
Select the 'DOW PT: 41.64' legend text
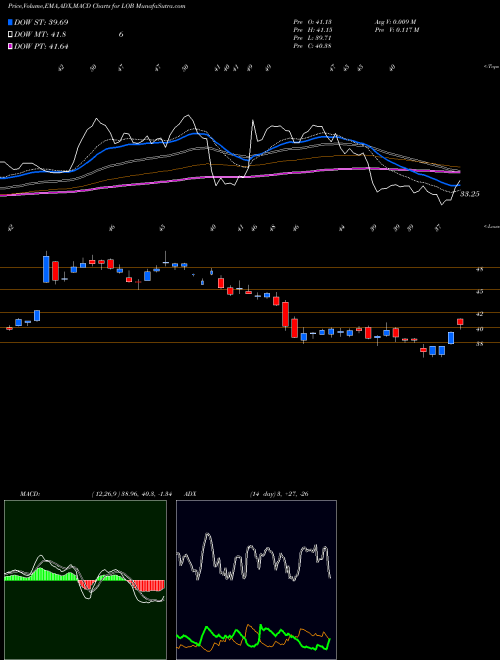41,46
